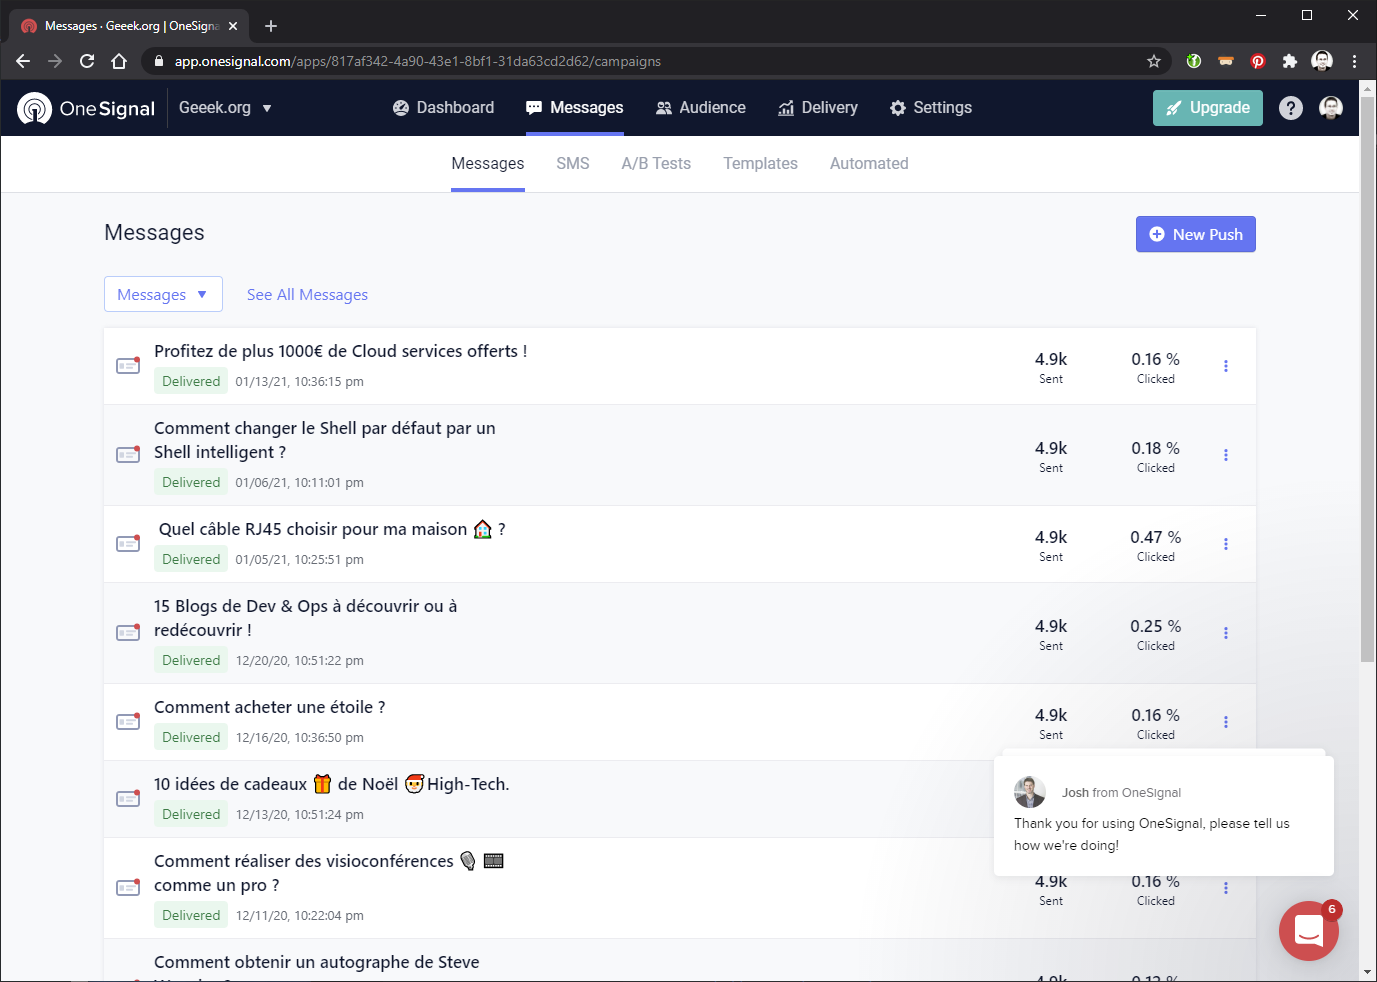
Task: Switch to the A/B Tests tab
Action: point(656,164)
